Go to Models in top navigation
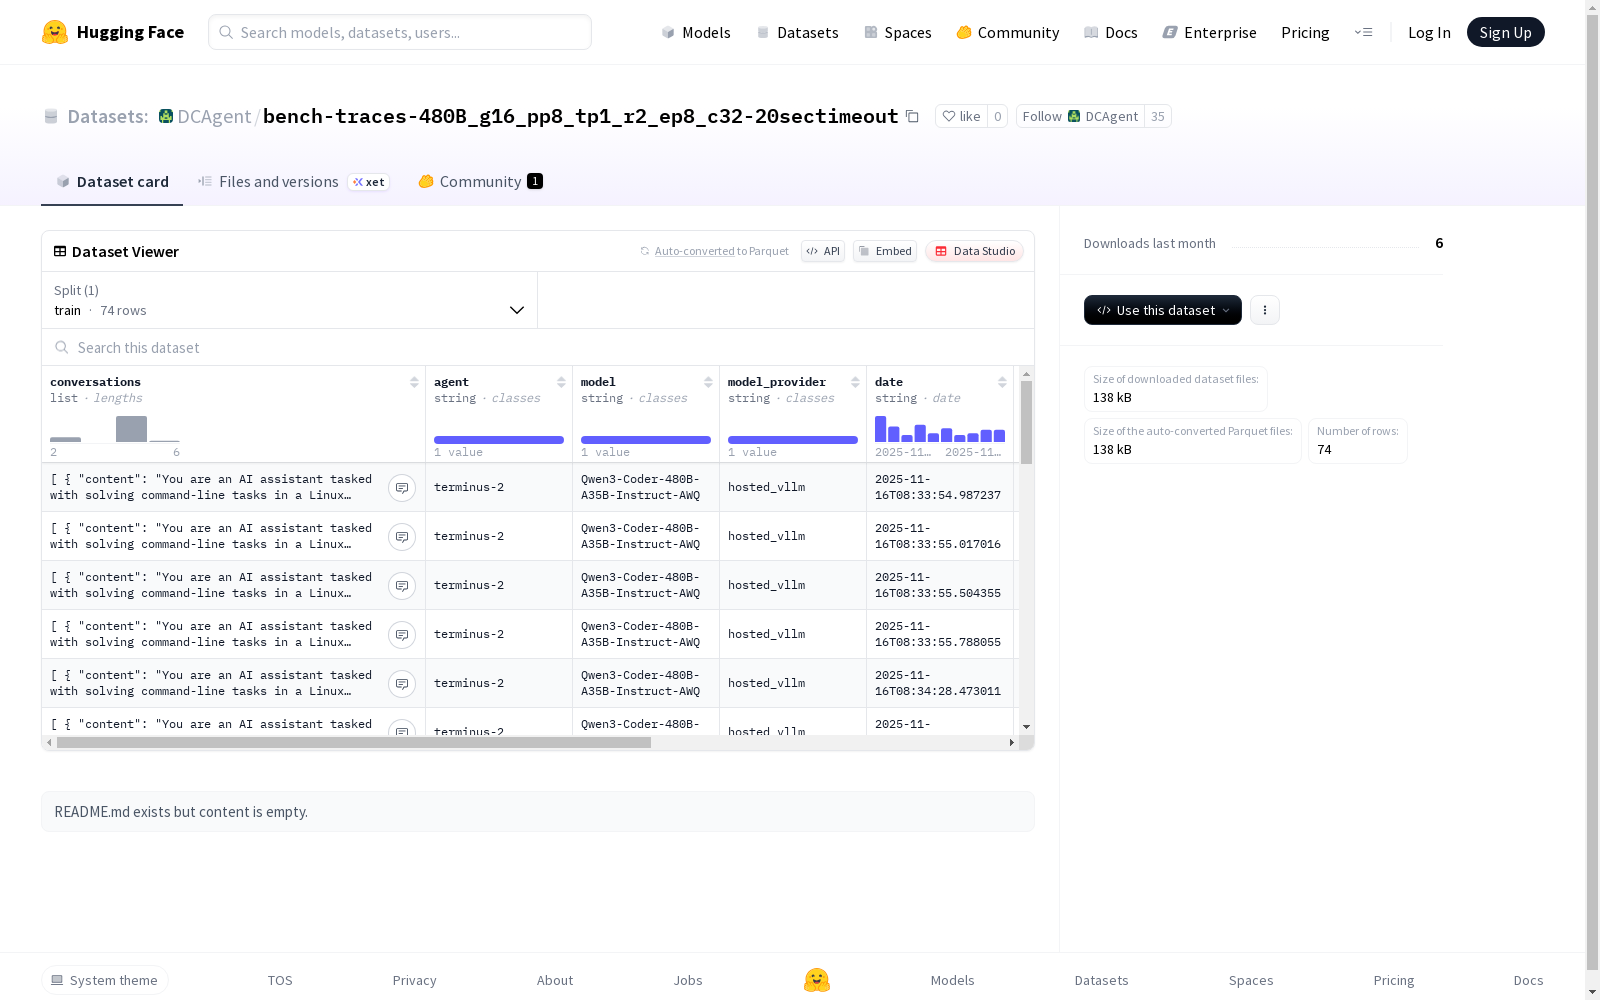 point(696,32)
